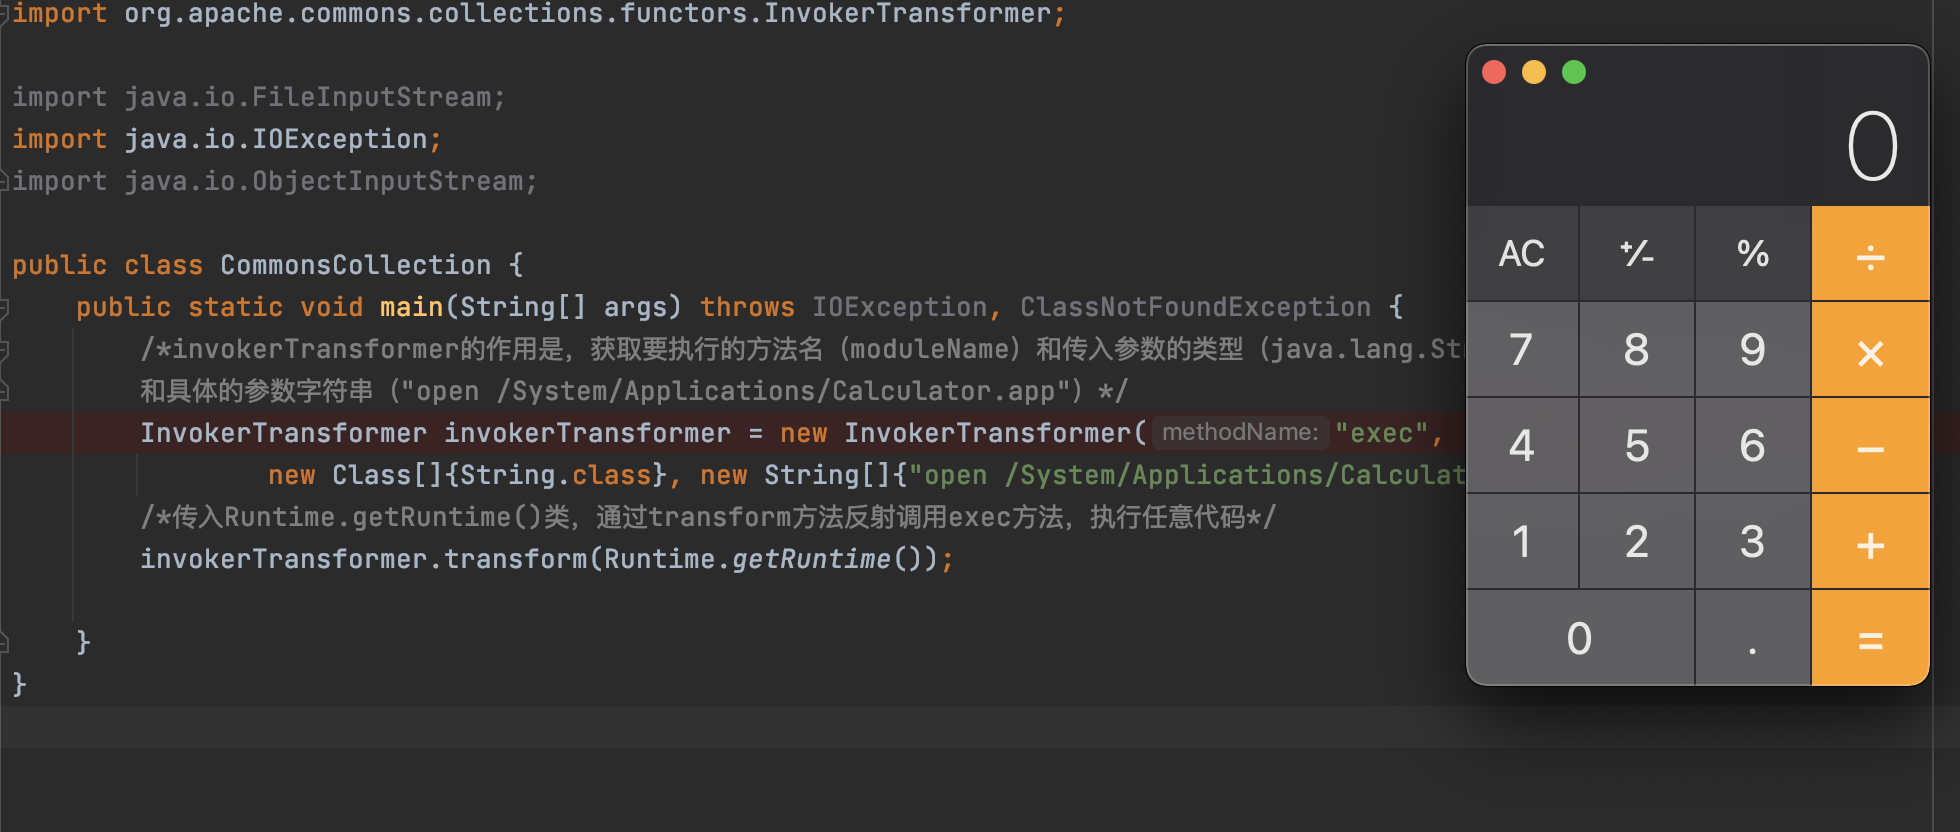This screenshot has width=1960, height=832.
Task: Click the AC clear button in Calculator
Action: (x=1522, y=254)
